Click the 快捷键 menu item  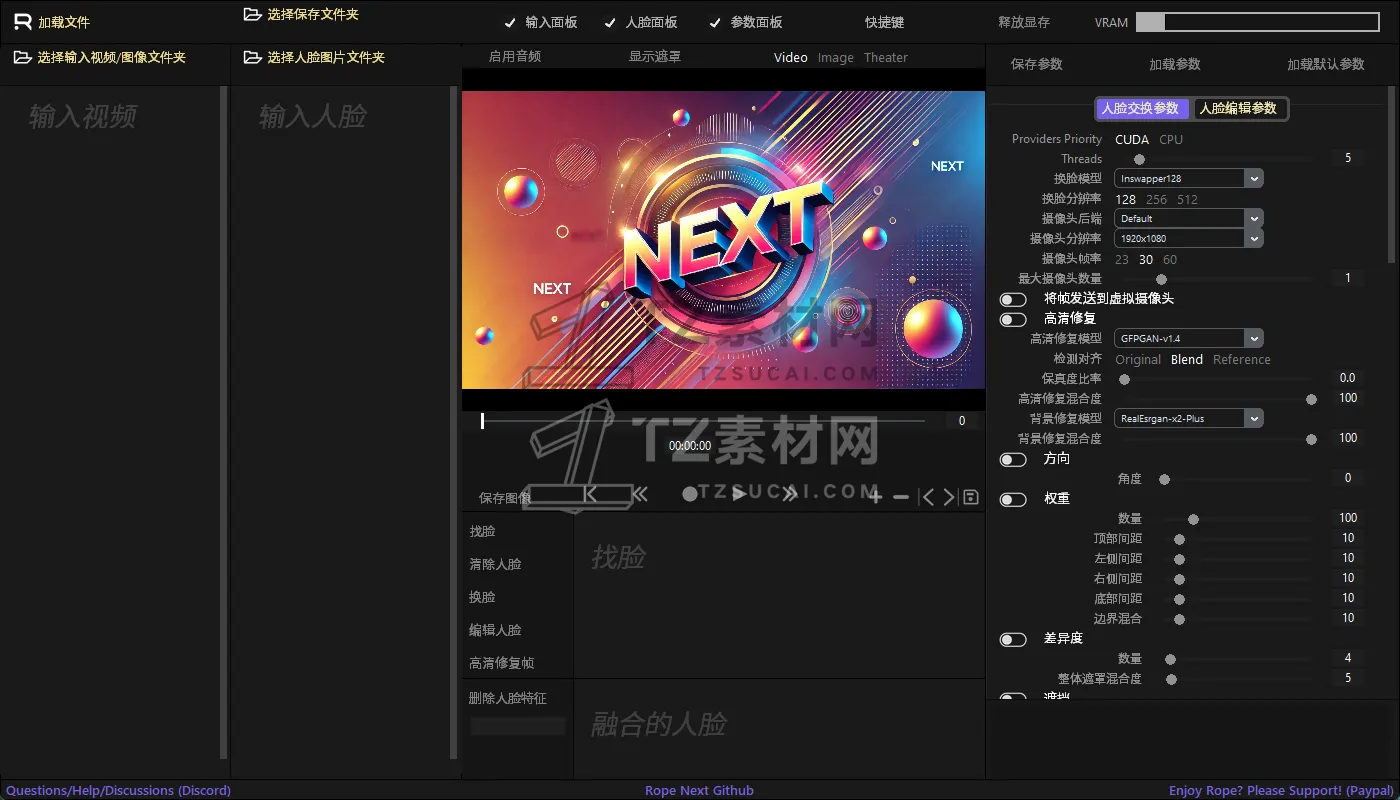point(885,22)
